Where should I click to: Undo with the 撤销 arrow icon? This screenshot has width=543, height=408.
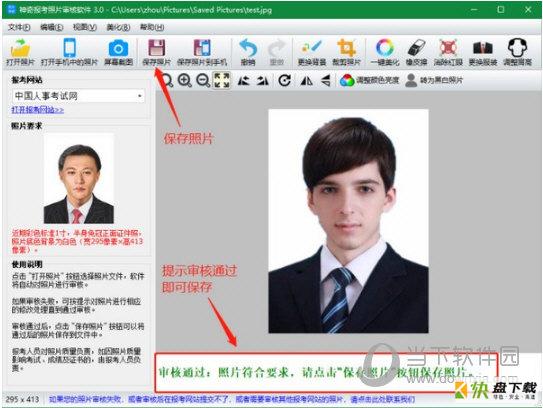[248, 48]
